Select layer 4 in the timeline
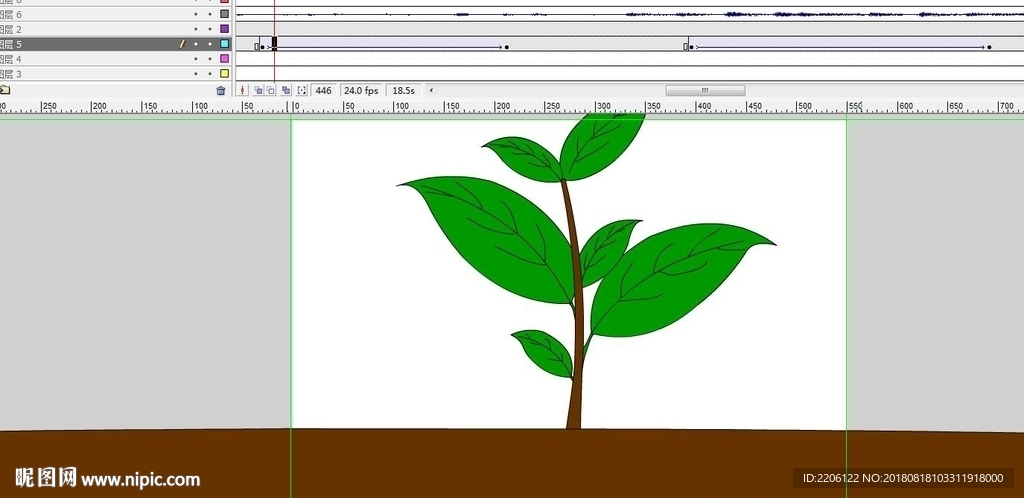The height and width of the screenshot is (498, 1024). pyautogui.click(x=116, y=59)
